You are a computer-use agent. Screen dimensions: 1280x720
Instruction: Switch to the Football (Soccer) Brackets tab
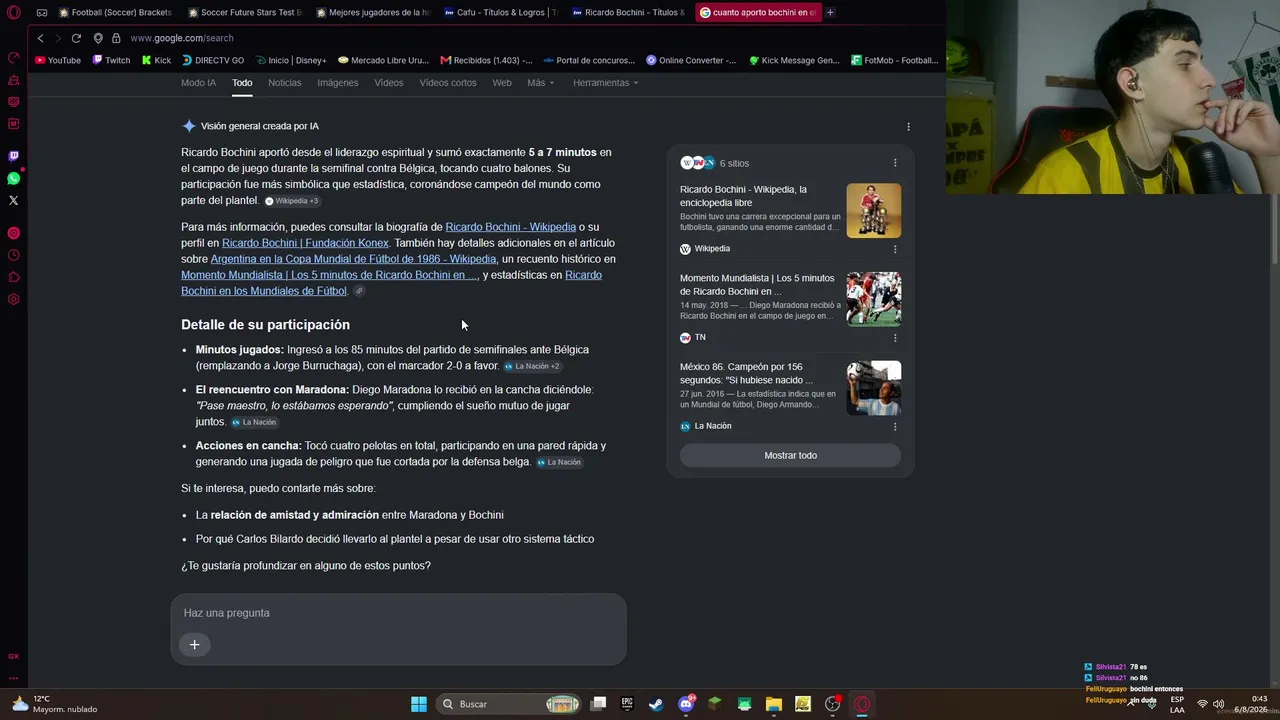coord(115,12)
